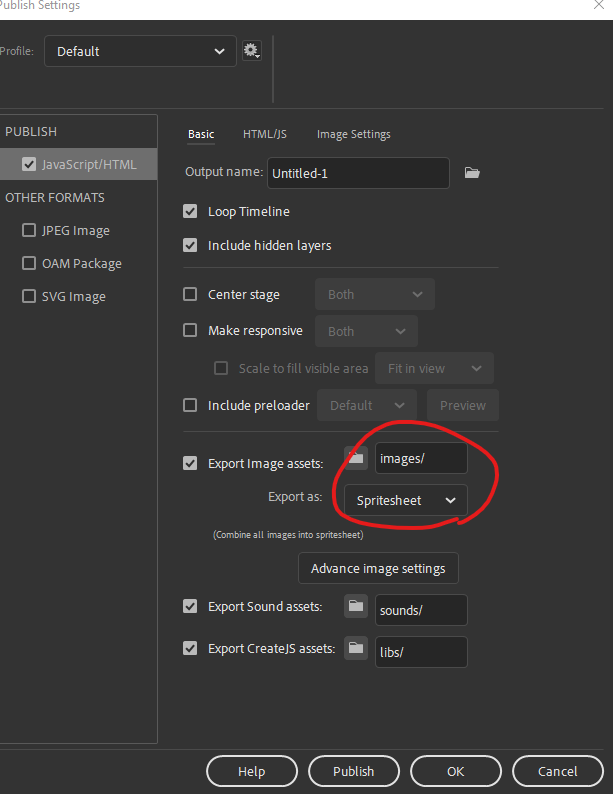Toggle the Loop Timeline checkbox
The width and height of the screenshot is (613, 794).
[190, 212]
